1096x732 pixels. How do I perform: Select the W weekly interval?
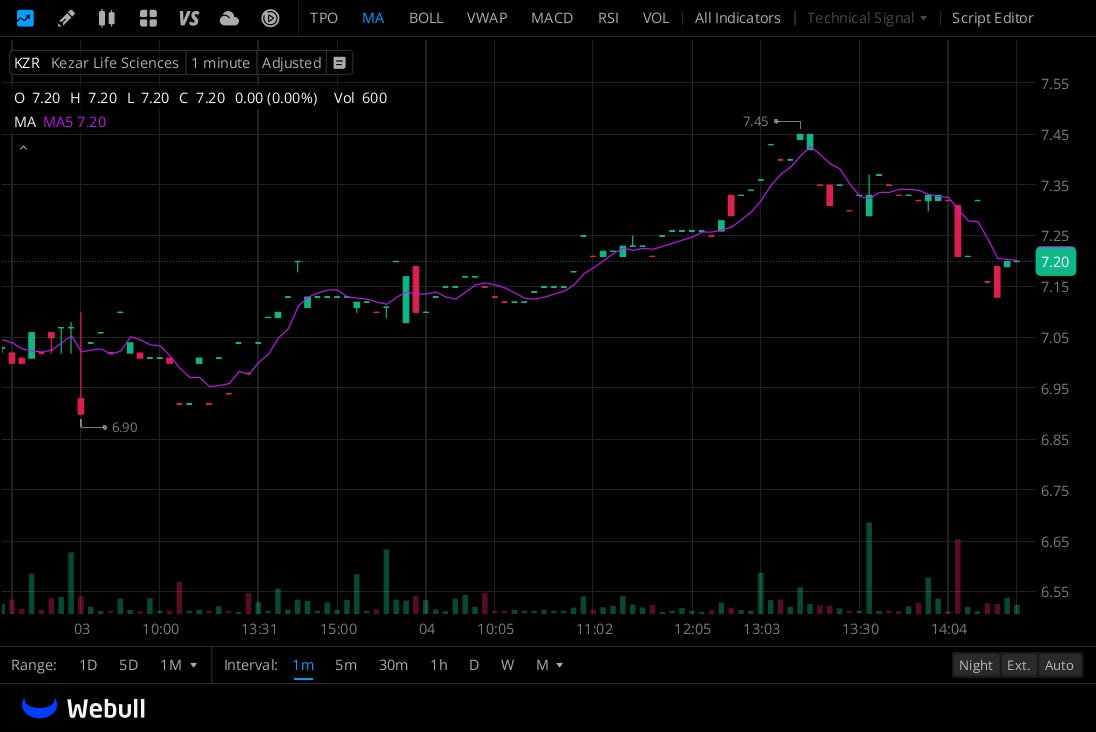(x=507, y=666)
